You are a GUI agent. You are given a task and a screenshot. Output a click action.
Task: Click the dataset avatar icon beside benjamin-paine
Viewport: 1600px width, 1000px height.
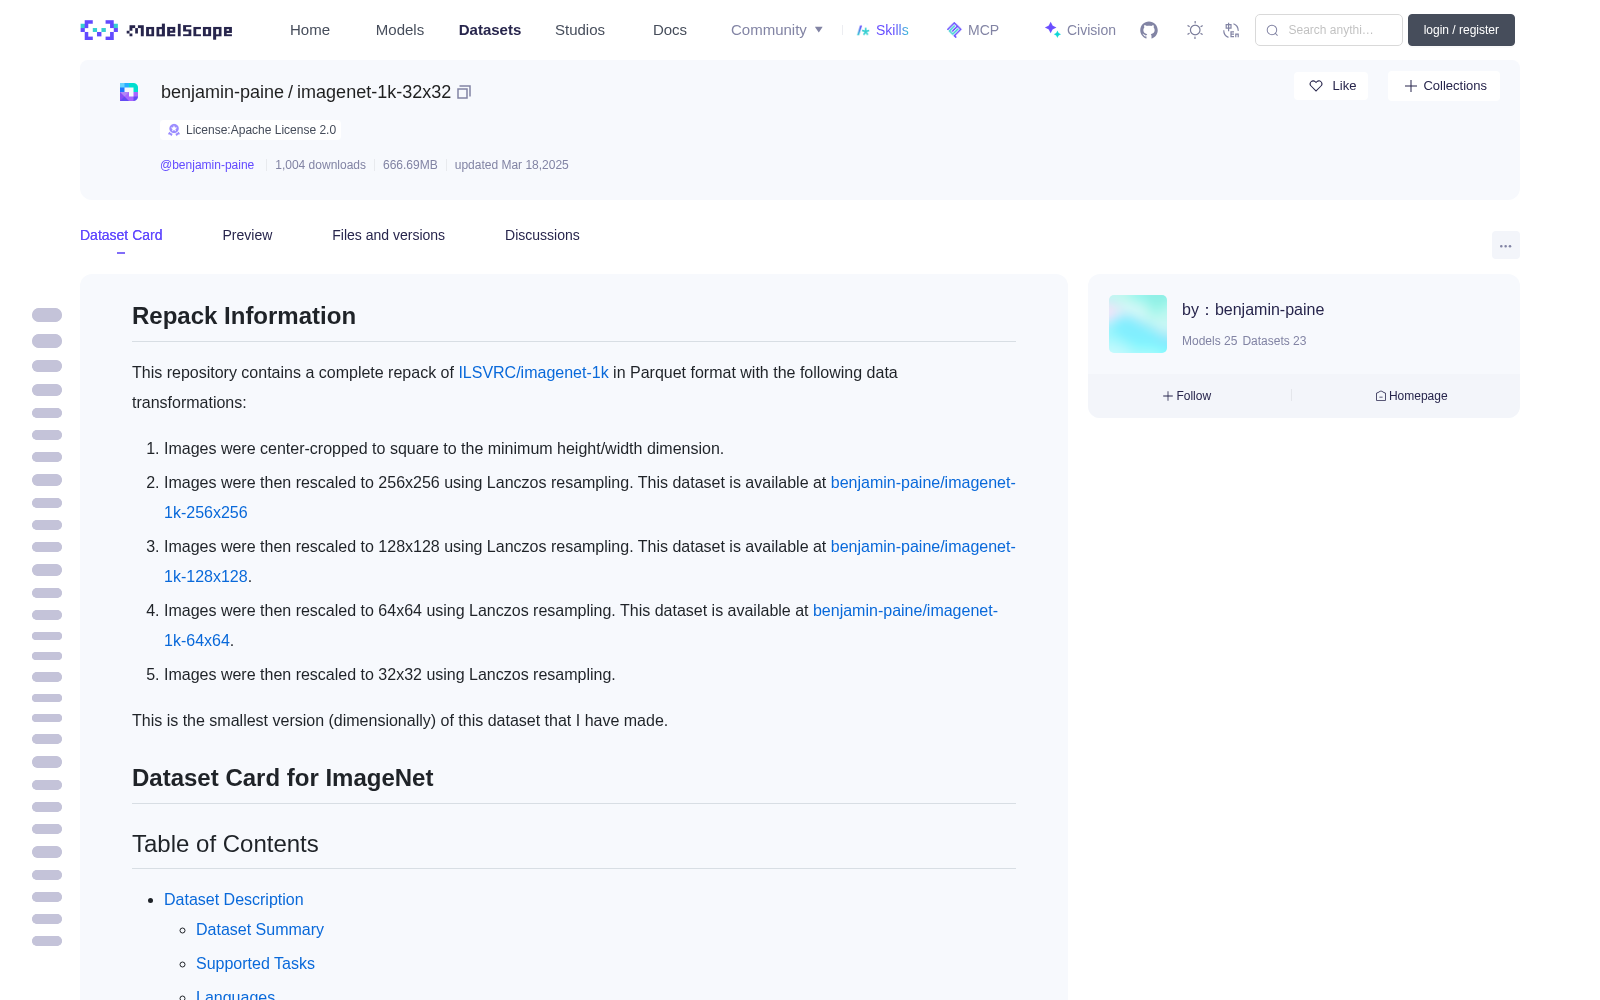click(129, 92)
